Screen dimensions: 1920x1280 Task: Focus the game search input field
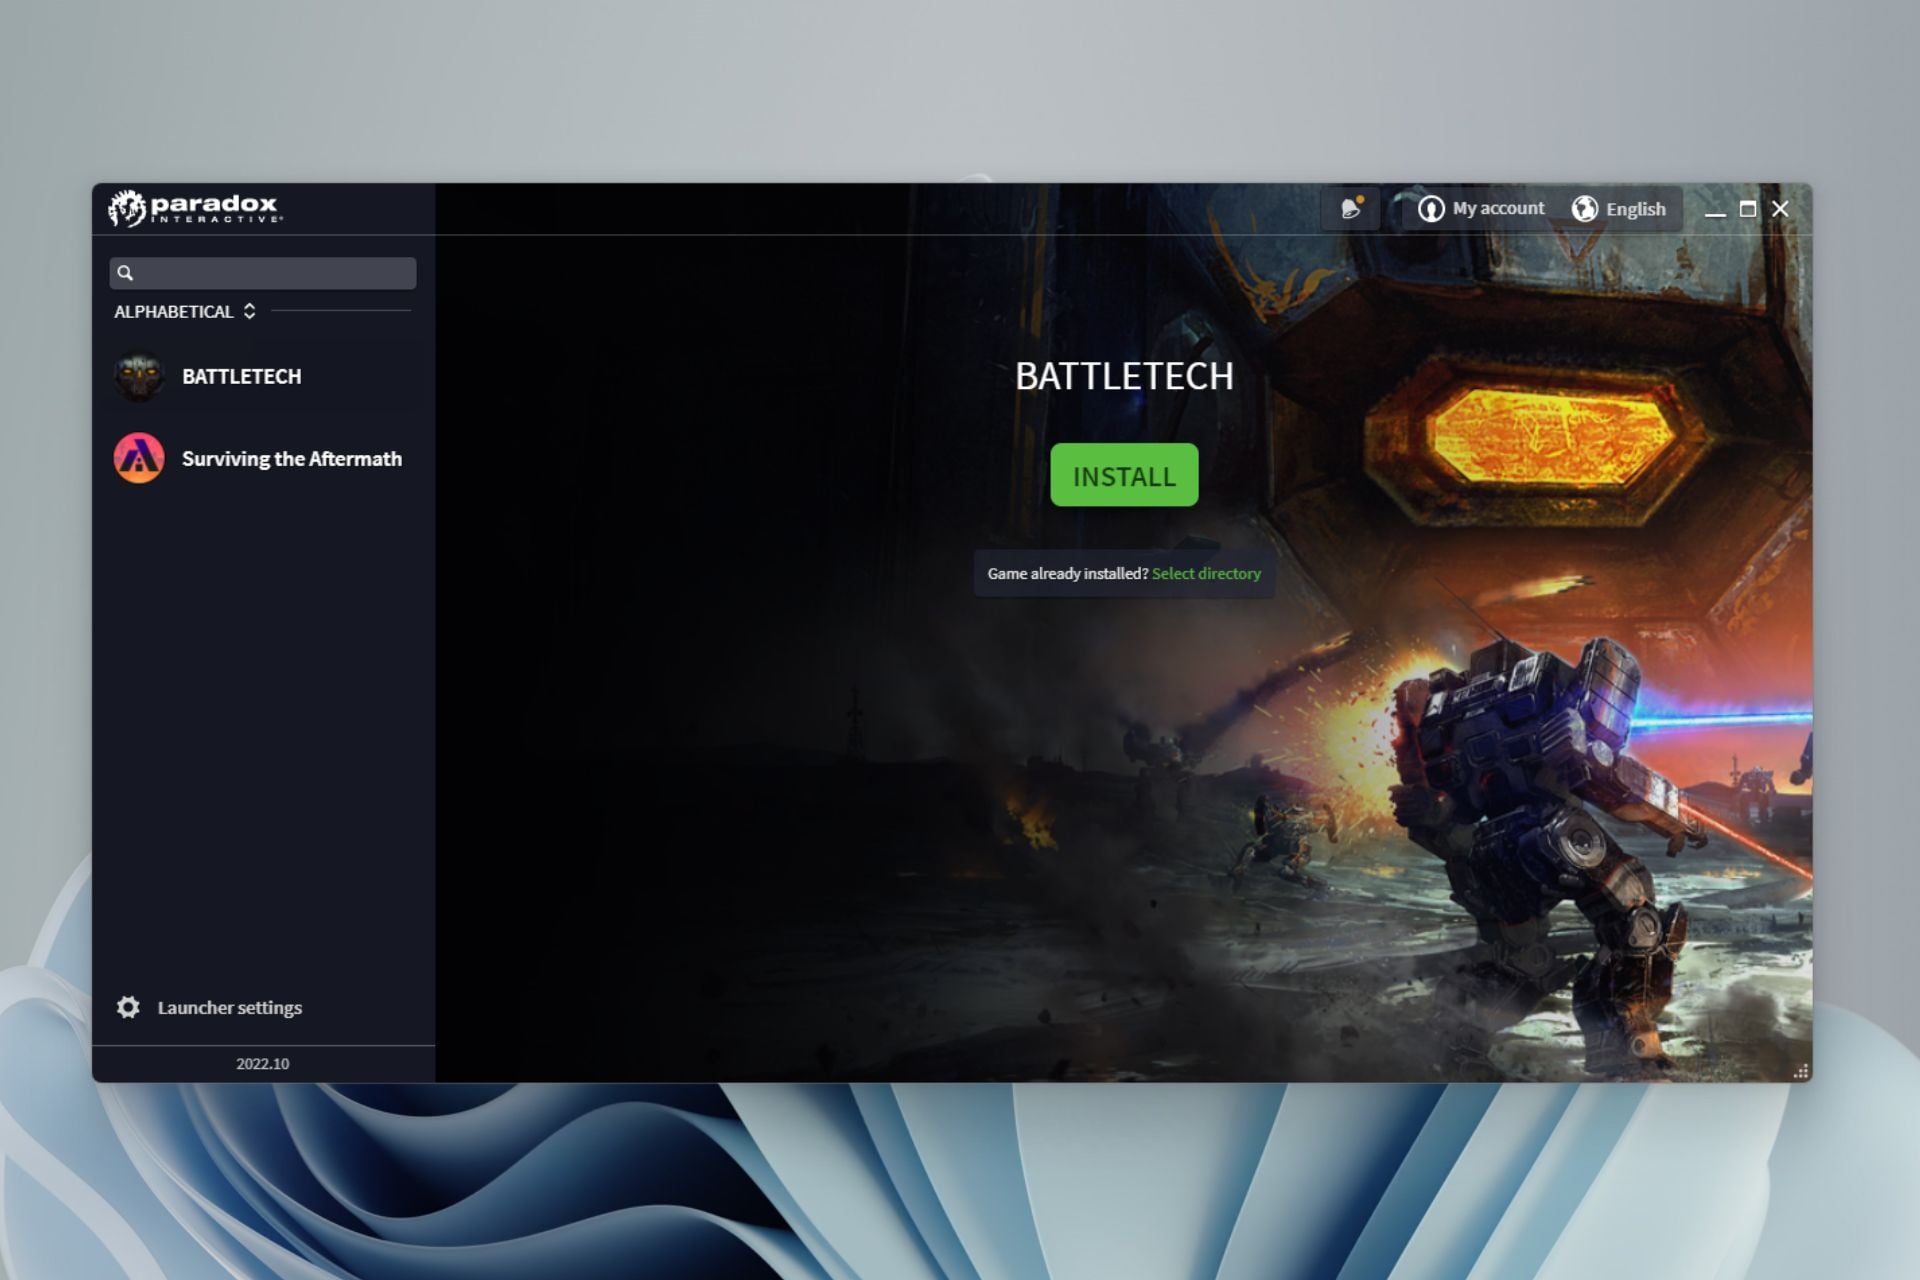275,273
